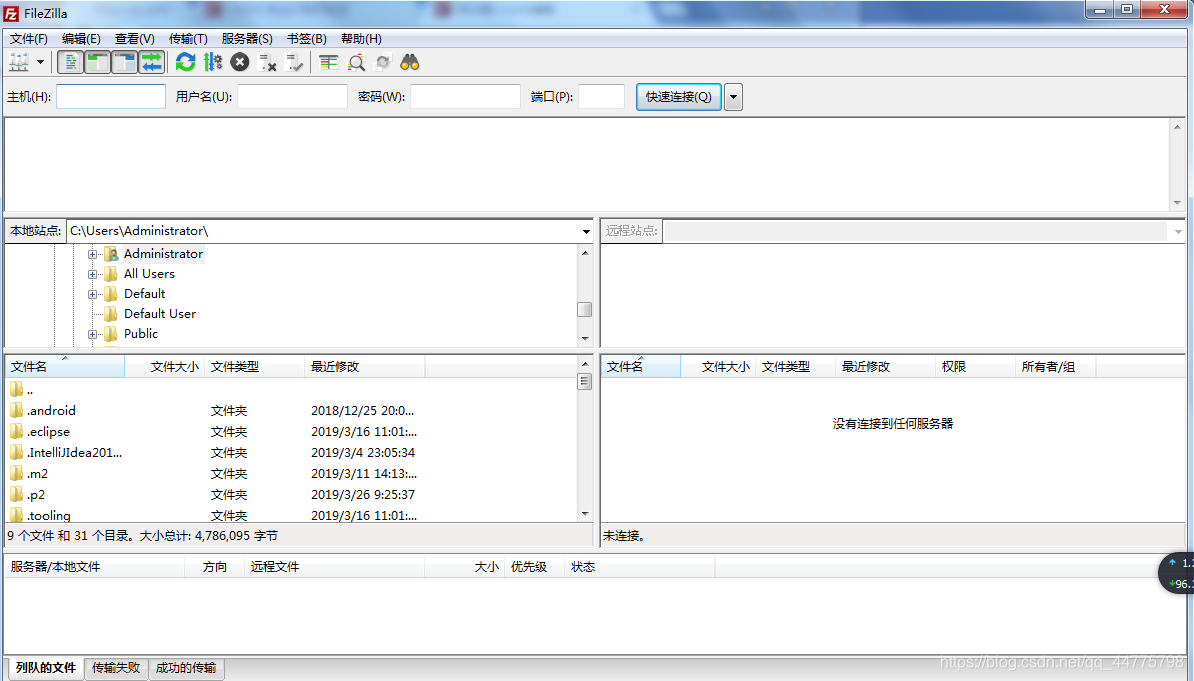
Task: Sort local list by 最近修改 column
Action: click(x=365, y=367)
